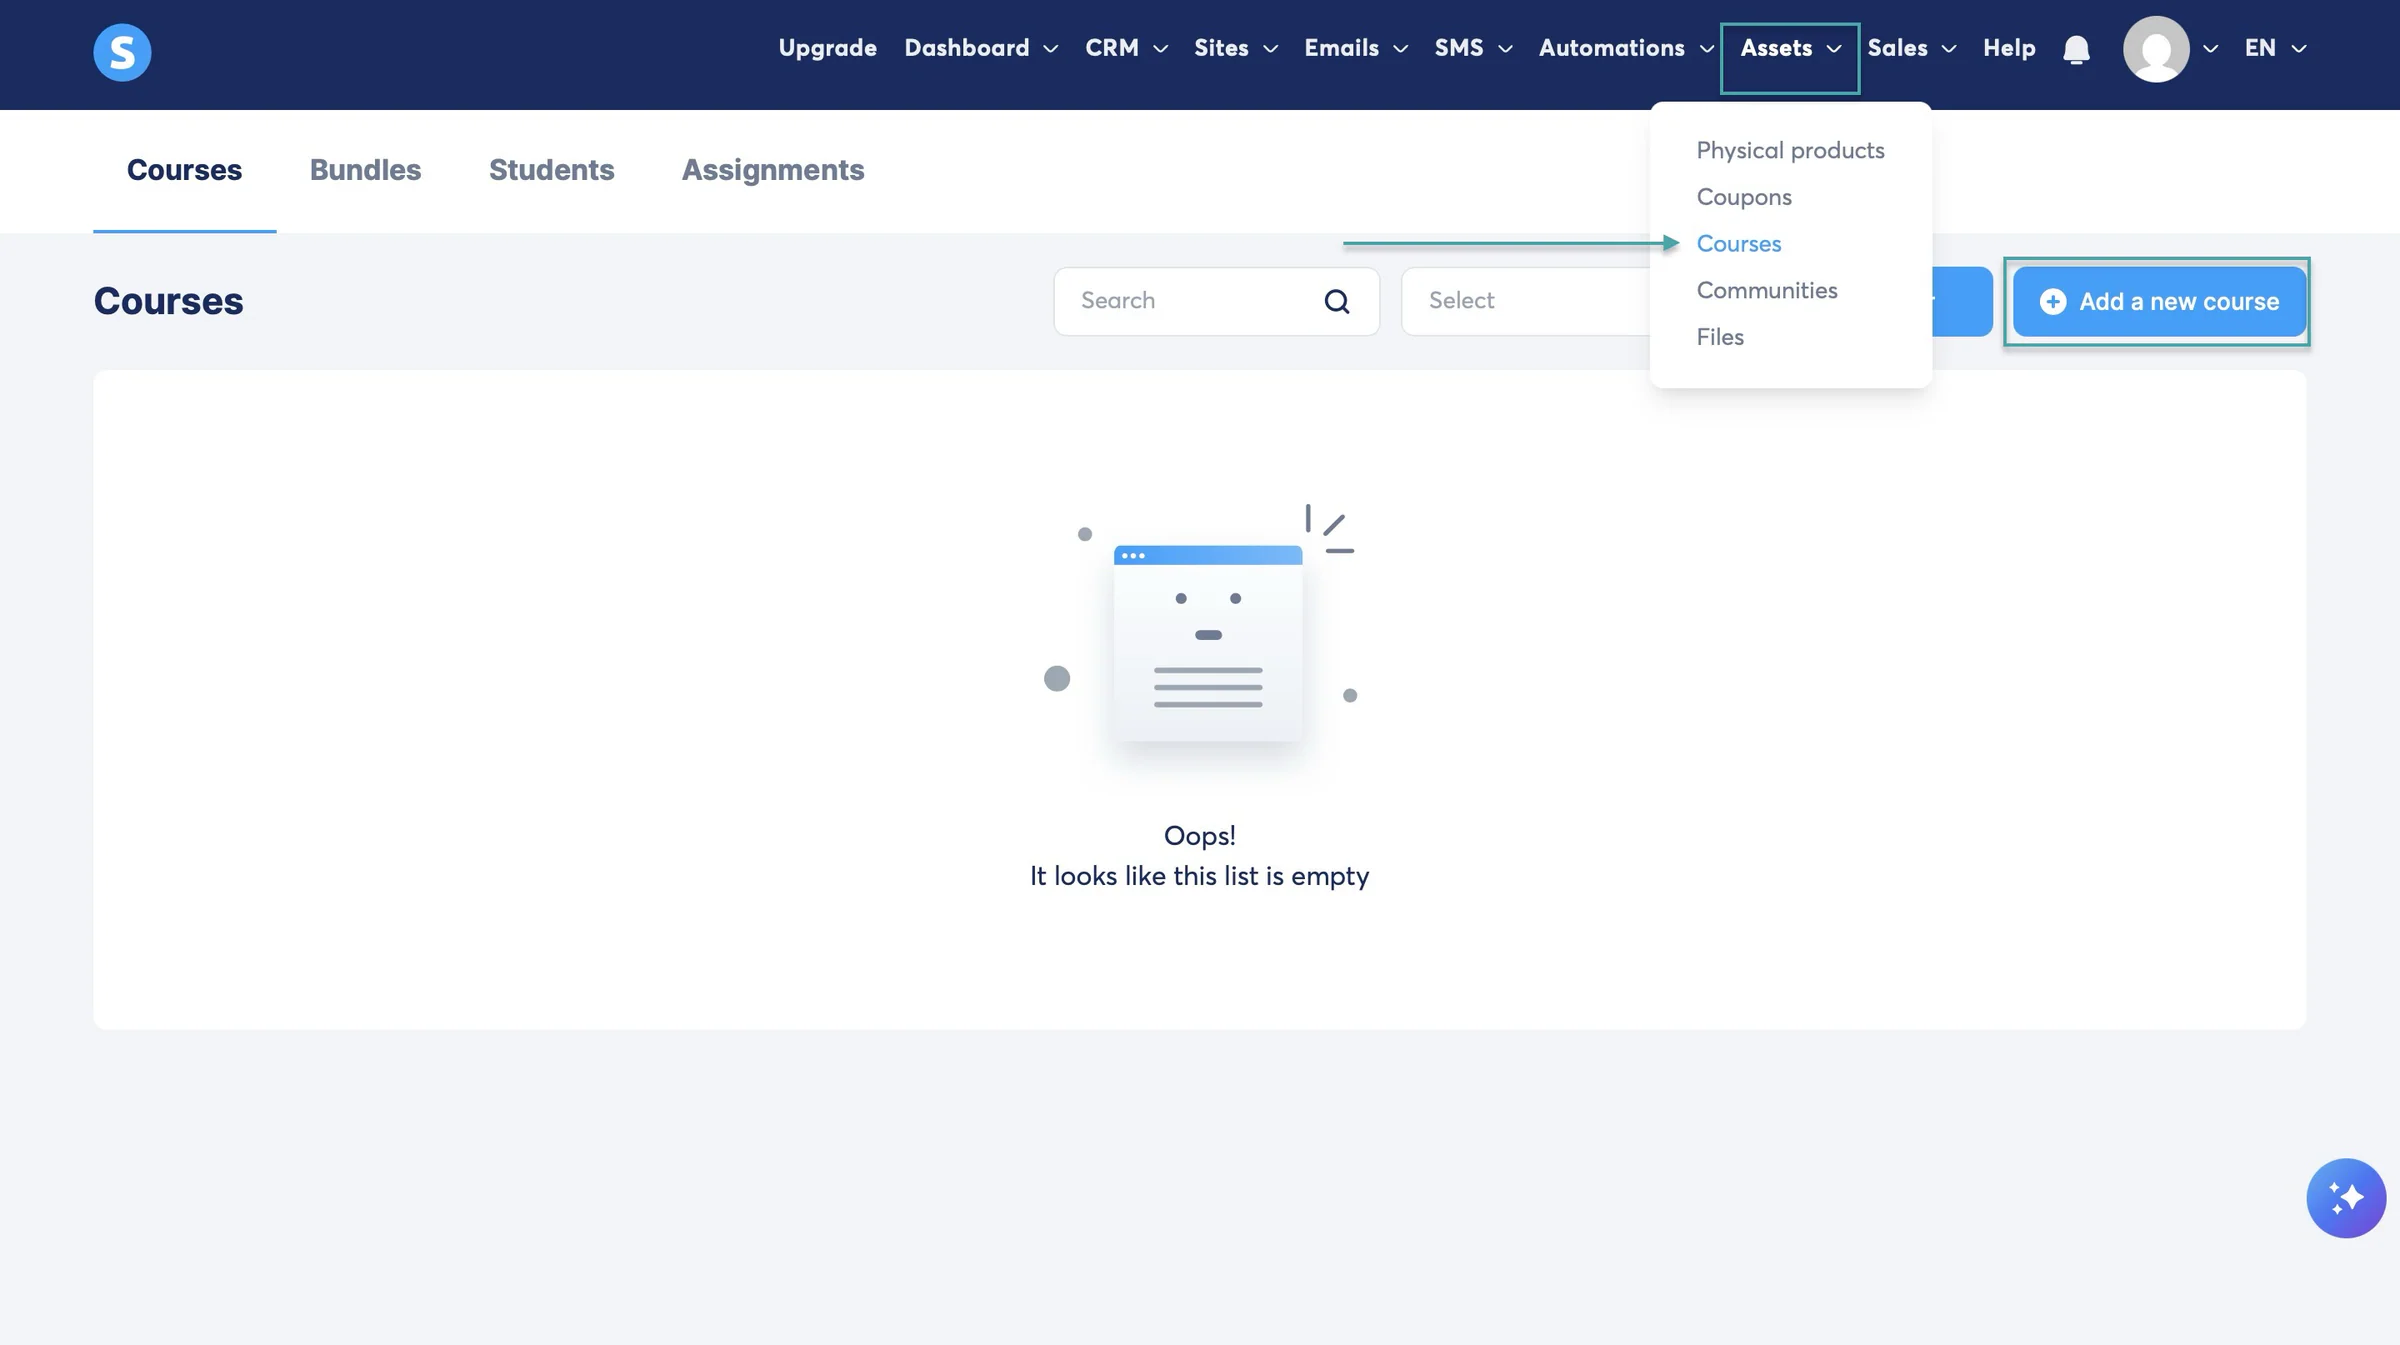Image resolution: width=2400 pixels, height=1345 pixels.
Task: Expand the Dashboard menu
Action: [981, 48]
